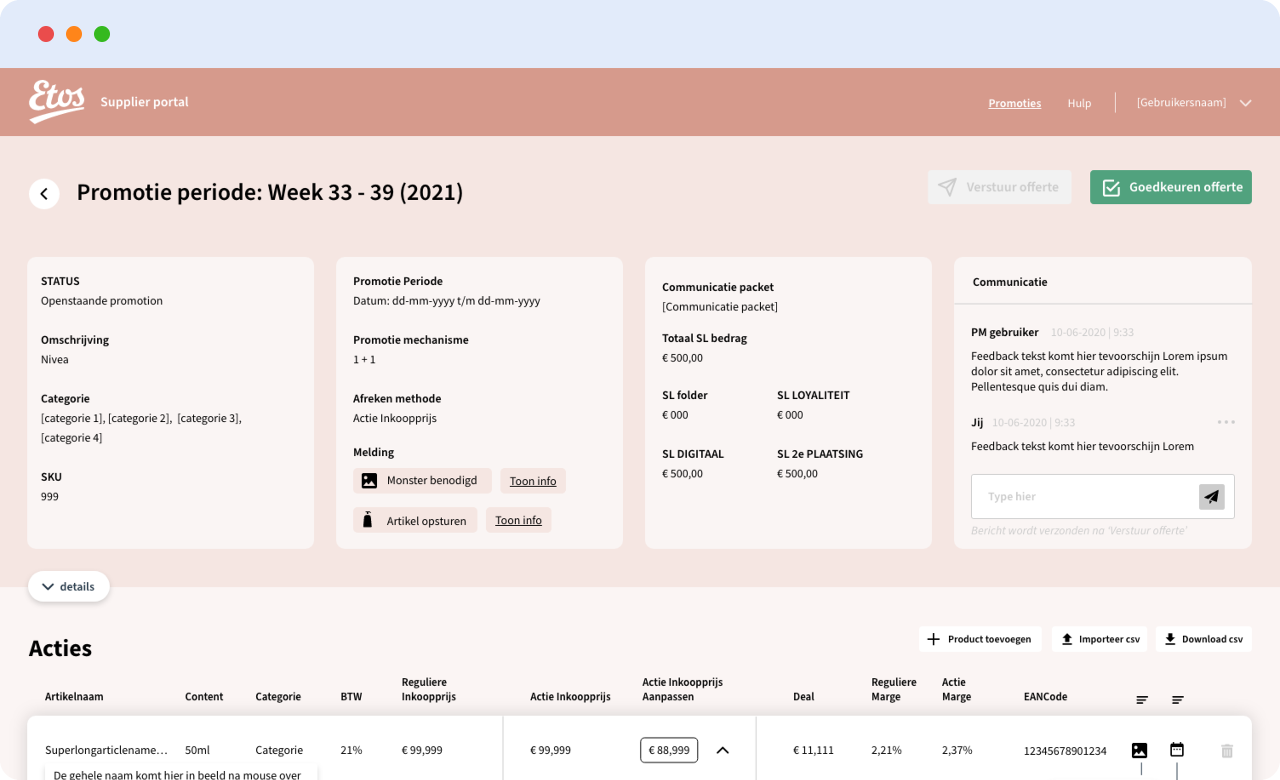This screenshot has height=780, width=1280.
Task: Click the Artikelnaam column header
Action: [x=74, y=697]
